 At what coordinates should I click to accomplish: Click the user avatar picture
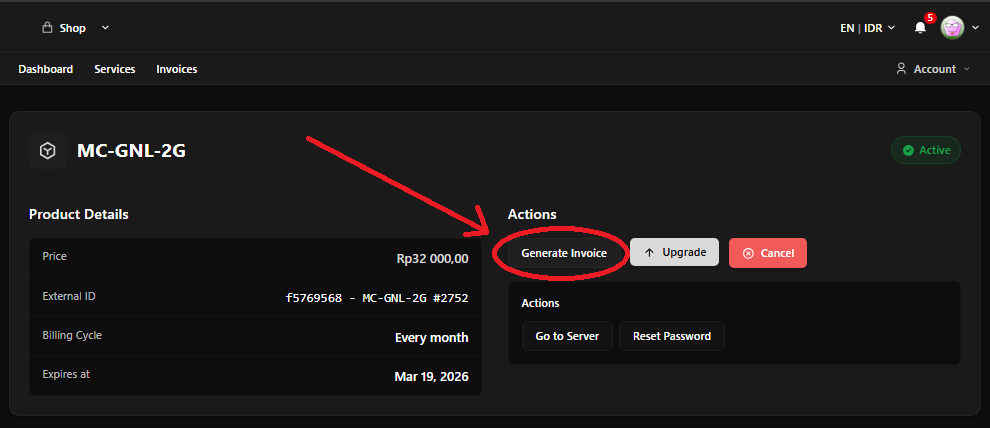[x=952, y=28]
